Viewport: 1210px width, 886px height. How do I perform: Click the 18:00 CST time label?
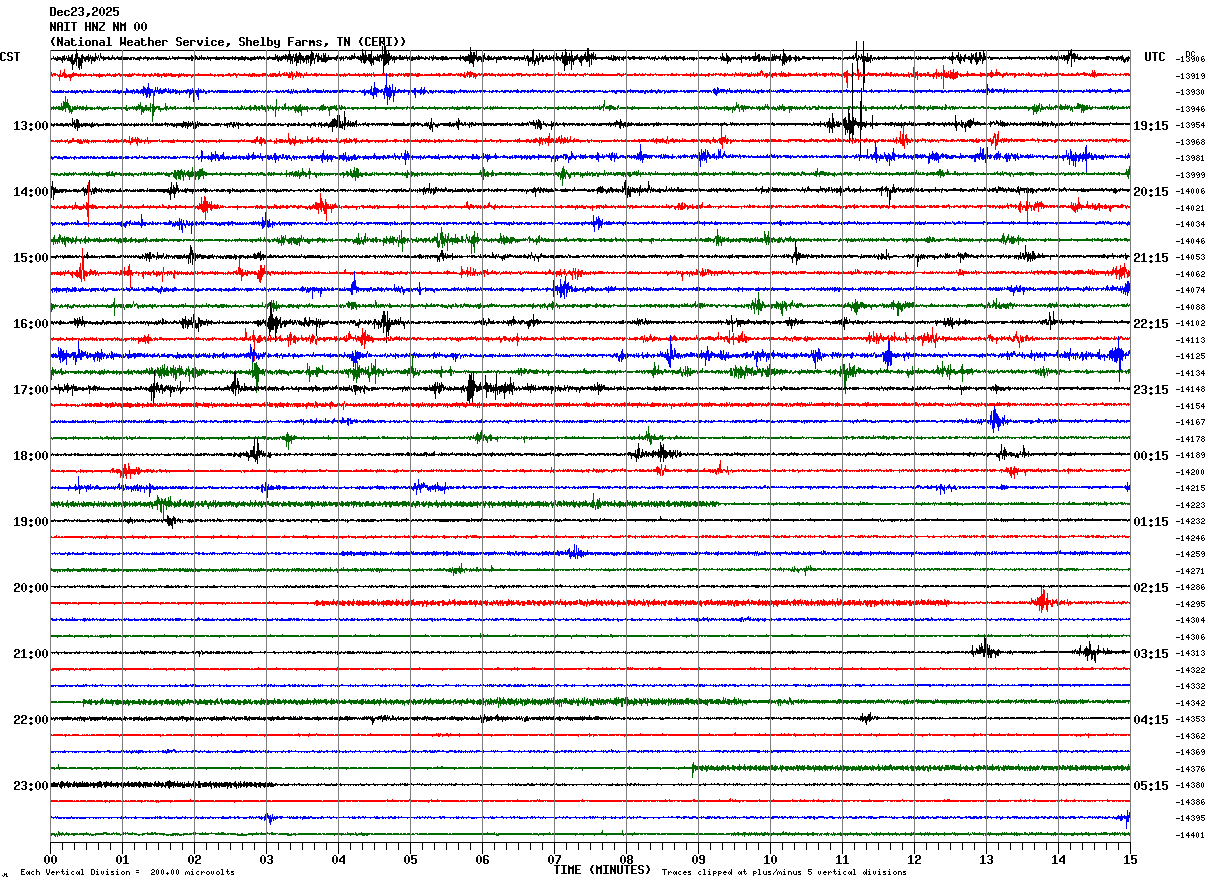point(30,456)
